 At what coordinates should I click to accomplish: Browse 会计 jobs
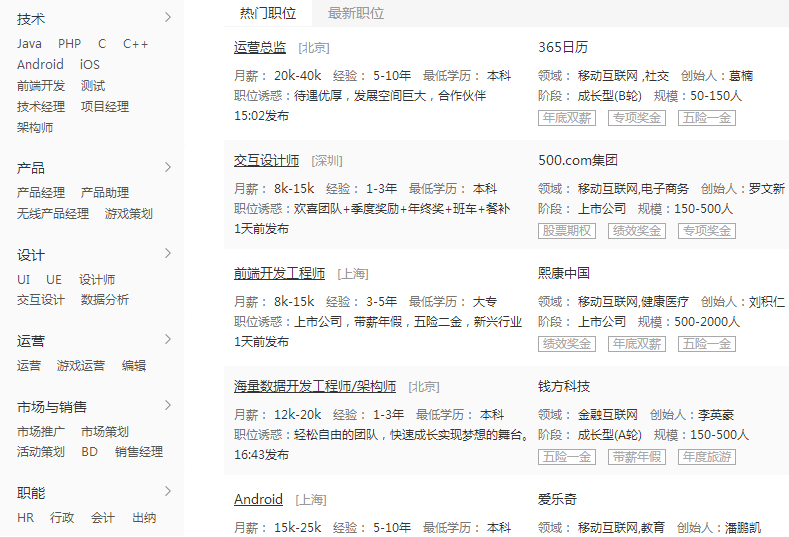103,517
